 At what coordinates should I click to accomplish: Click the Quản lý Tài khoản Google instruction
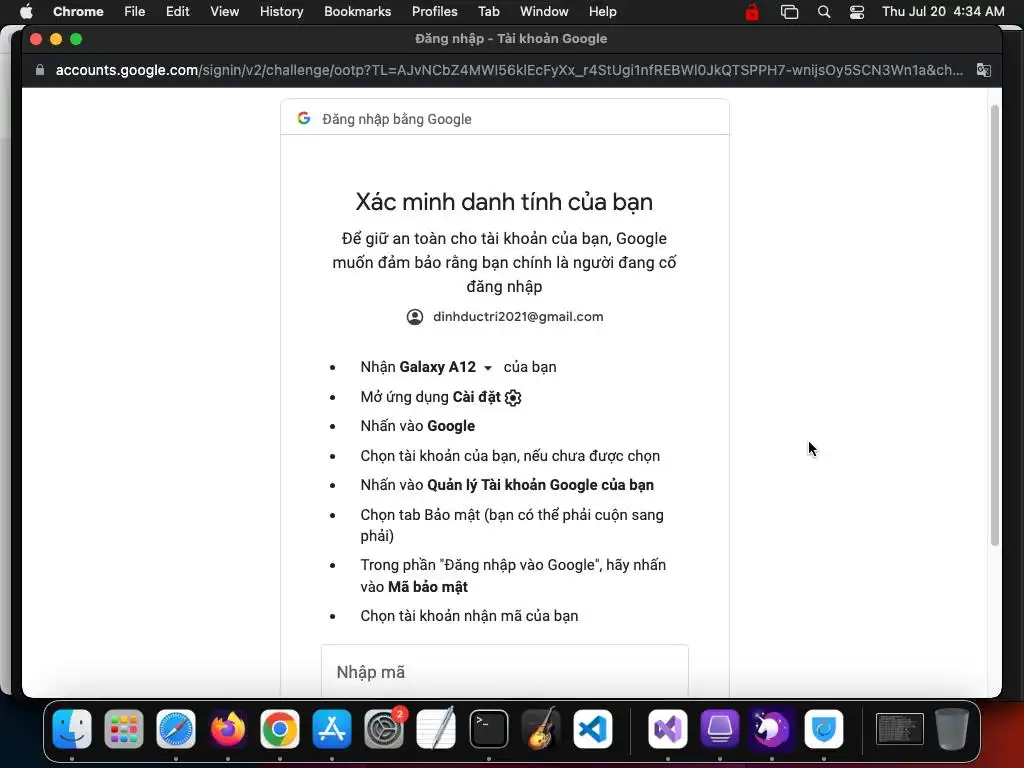[x=507, y=485]
